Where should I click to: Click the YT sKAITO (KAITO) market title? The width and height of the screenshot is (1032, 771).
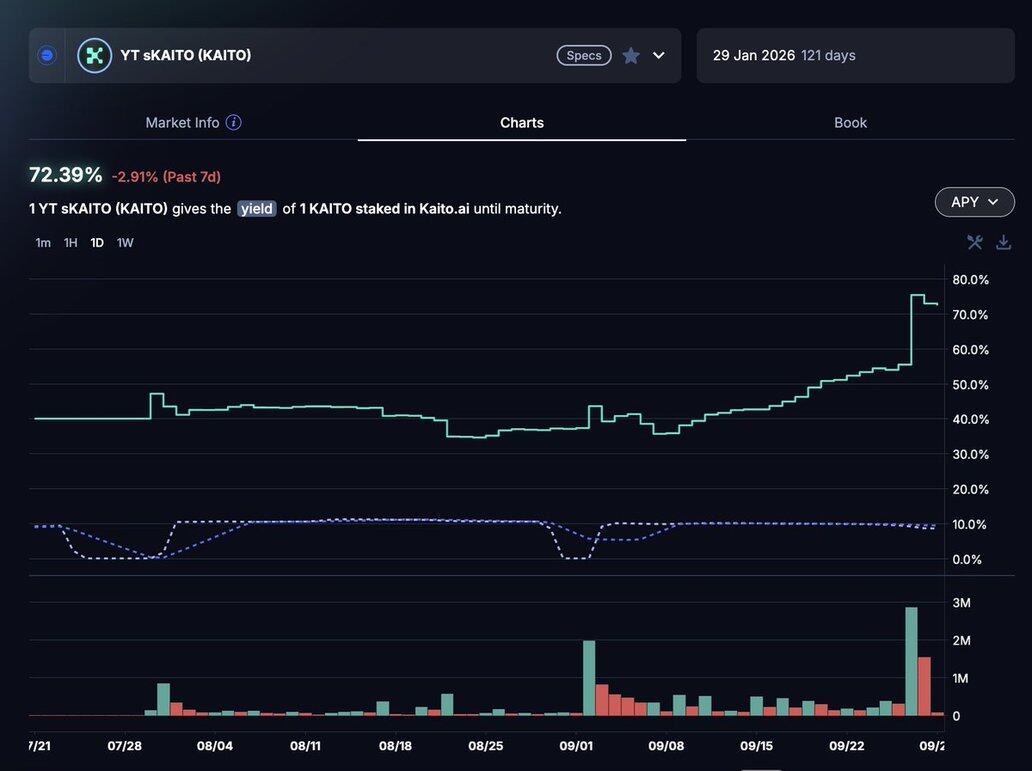186,56
